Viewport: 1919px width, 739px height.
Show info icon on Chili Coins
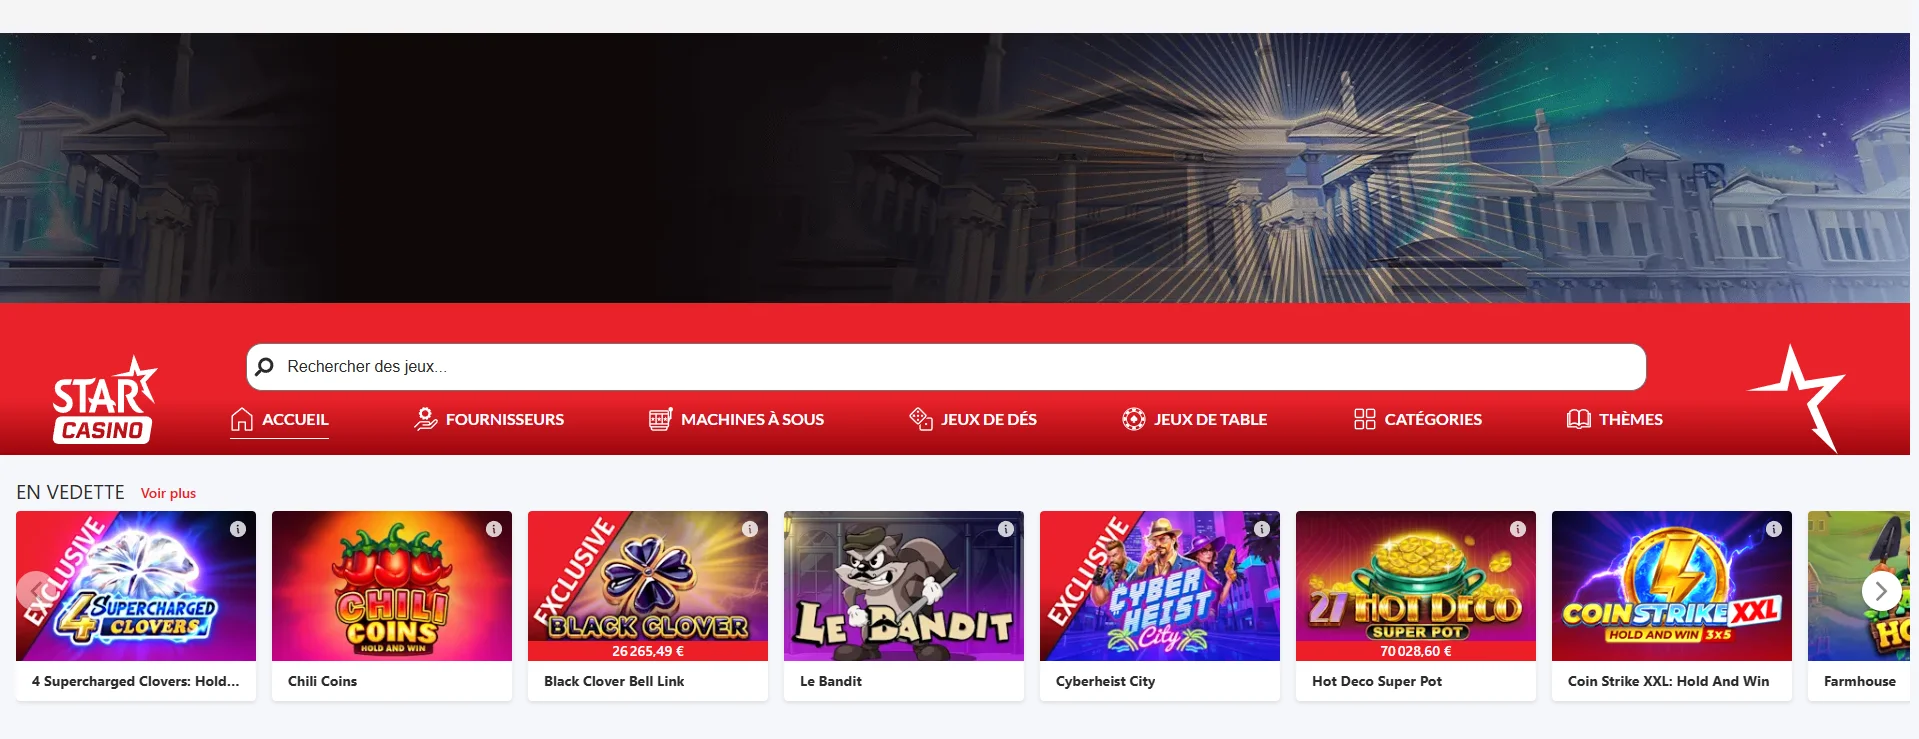pyautogui.click(x=494, y=529)
